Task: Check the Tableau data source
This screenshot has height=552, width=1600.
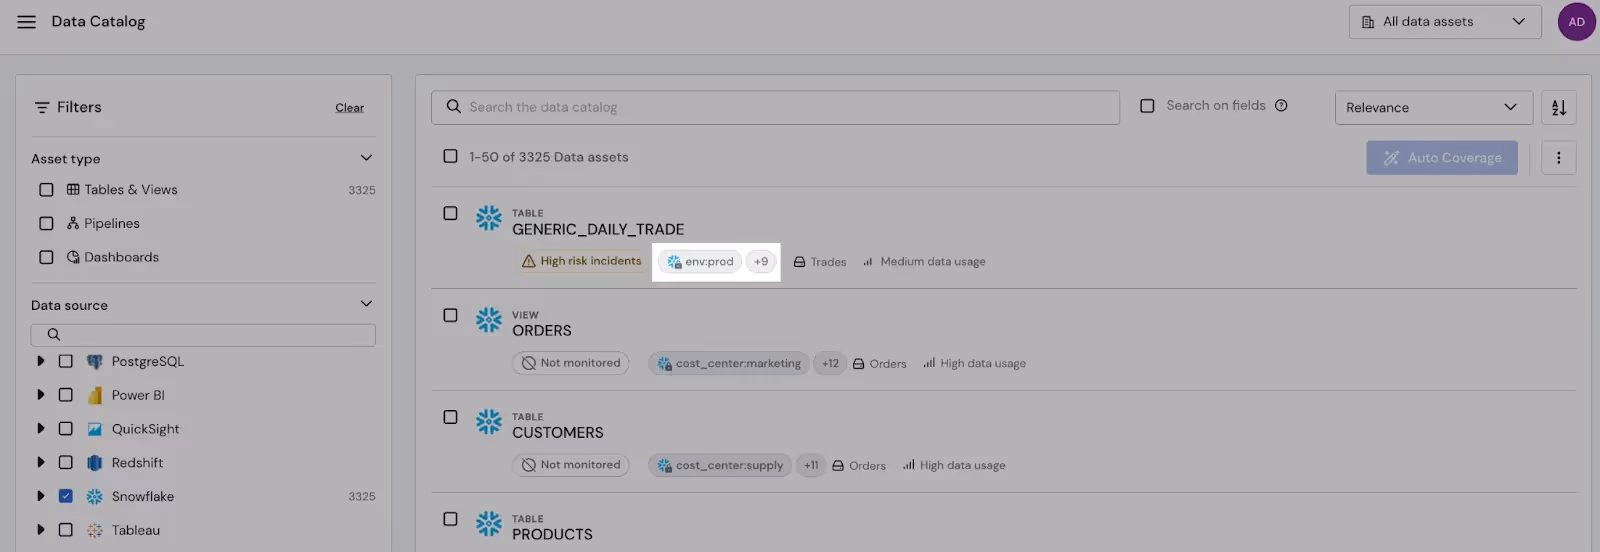Action: pos(66,530)
